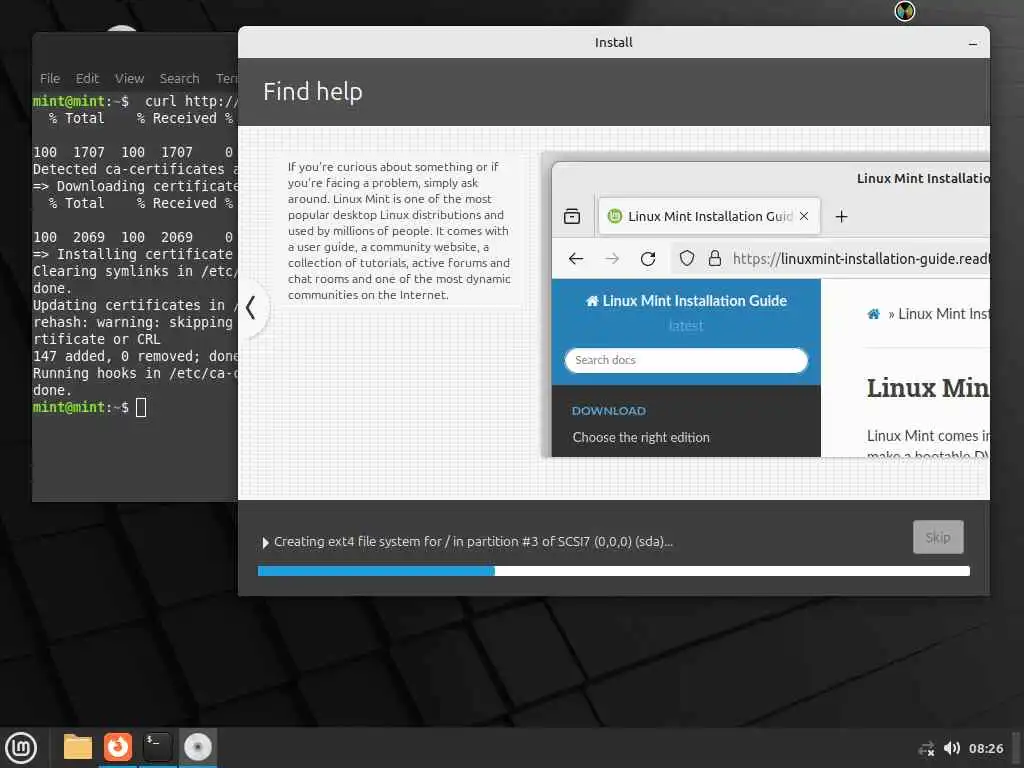The height and width of the screenshot is (768, 1024).
Task: Open the Linux Mint start menu
Action: point(21,747)
